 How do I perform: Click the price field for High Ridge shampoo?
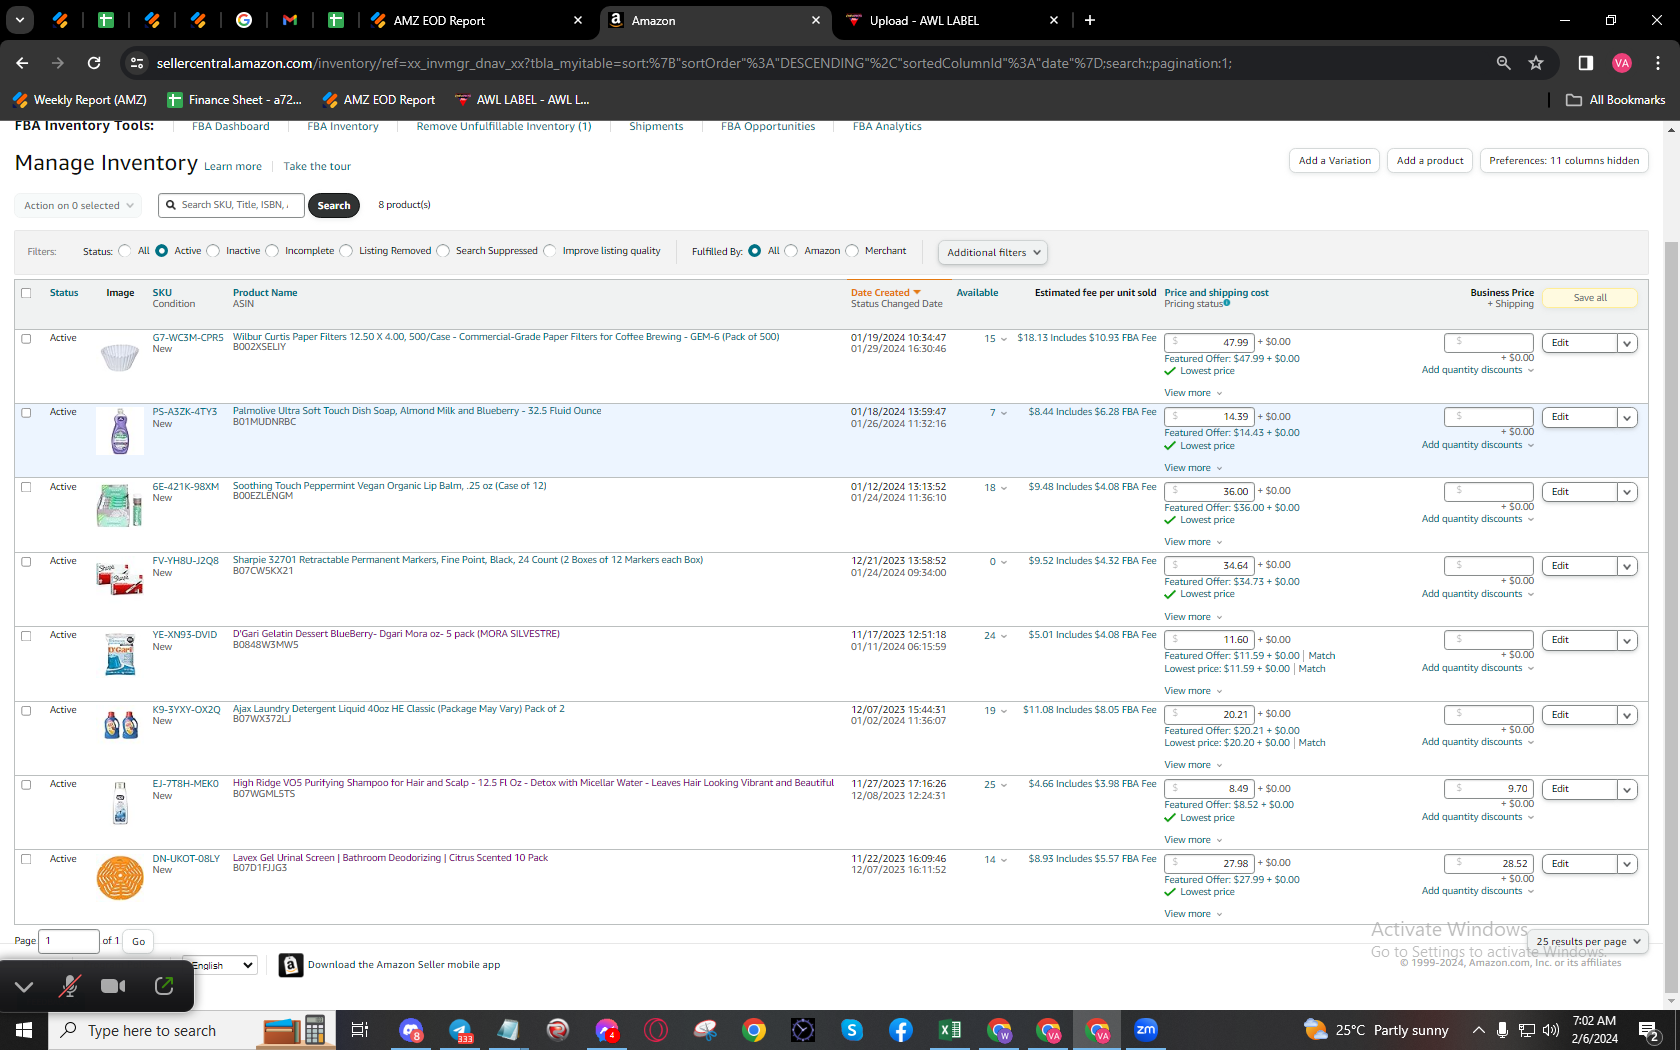(x=1209, y=788)
